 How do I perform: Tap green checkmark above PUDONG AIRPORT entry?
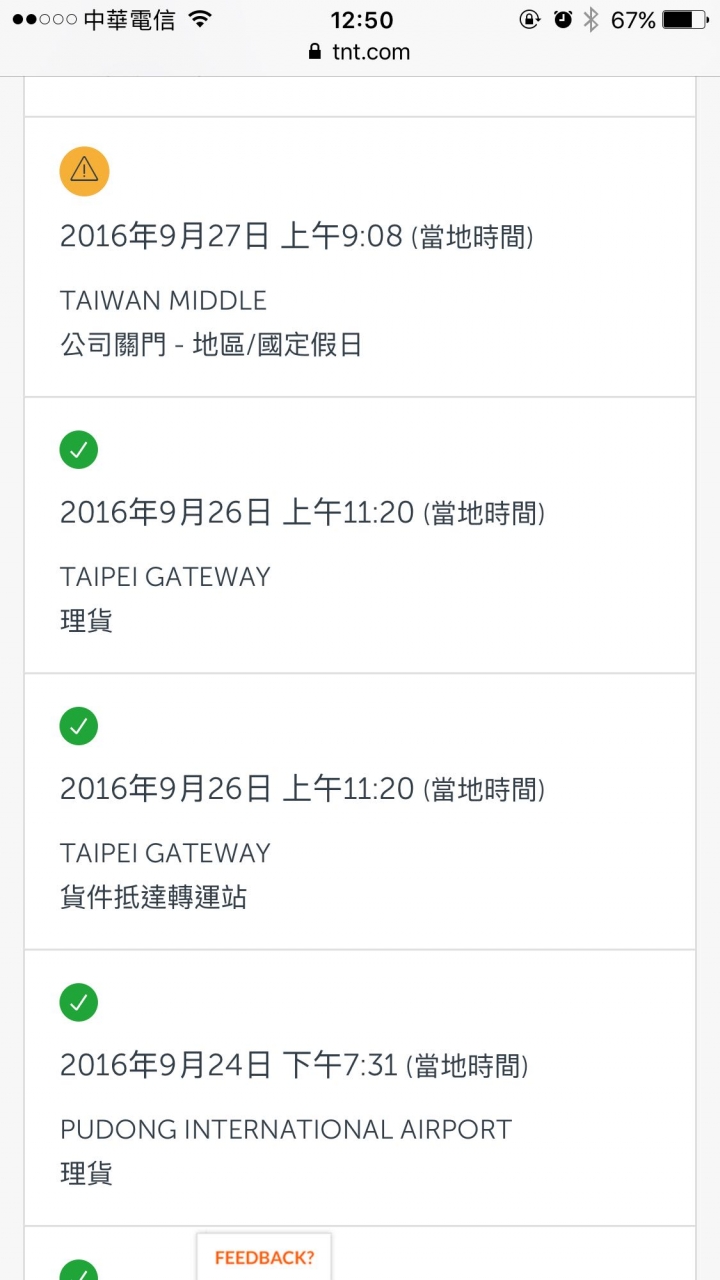[x=79, y=1001]
